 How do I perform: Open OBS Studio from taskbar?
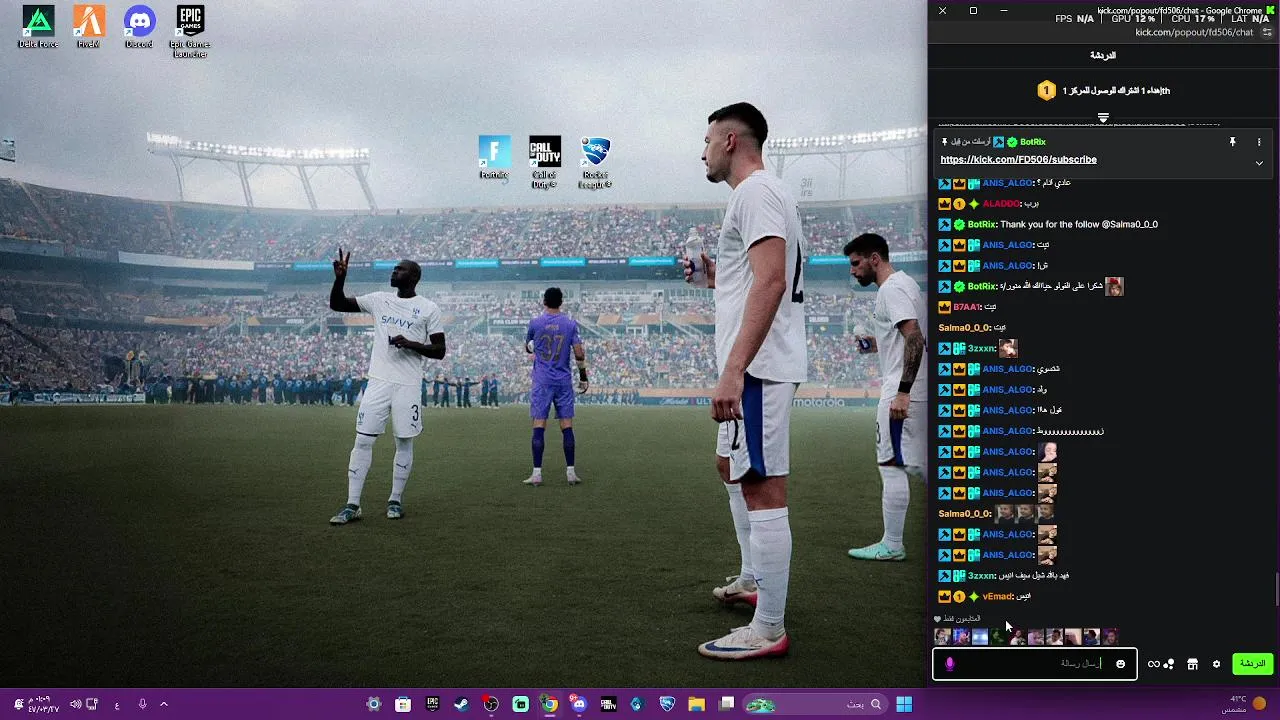point(491,704)
